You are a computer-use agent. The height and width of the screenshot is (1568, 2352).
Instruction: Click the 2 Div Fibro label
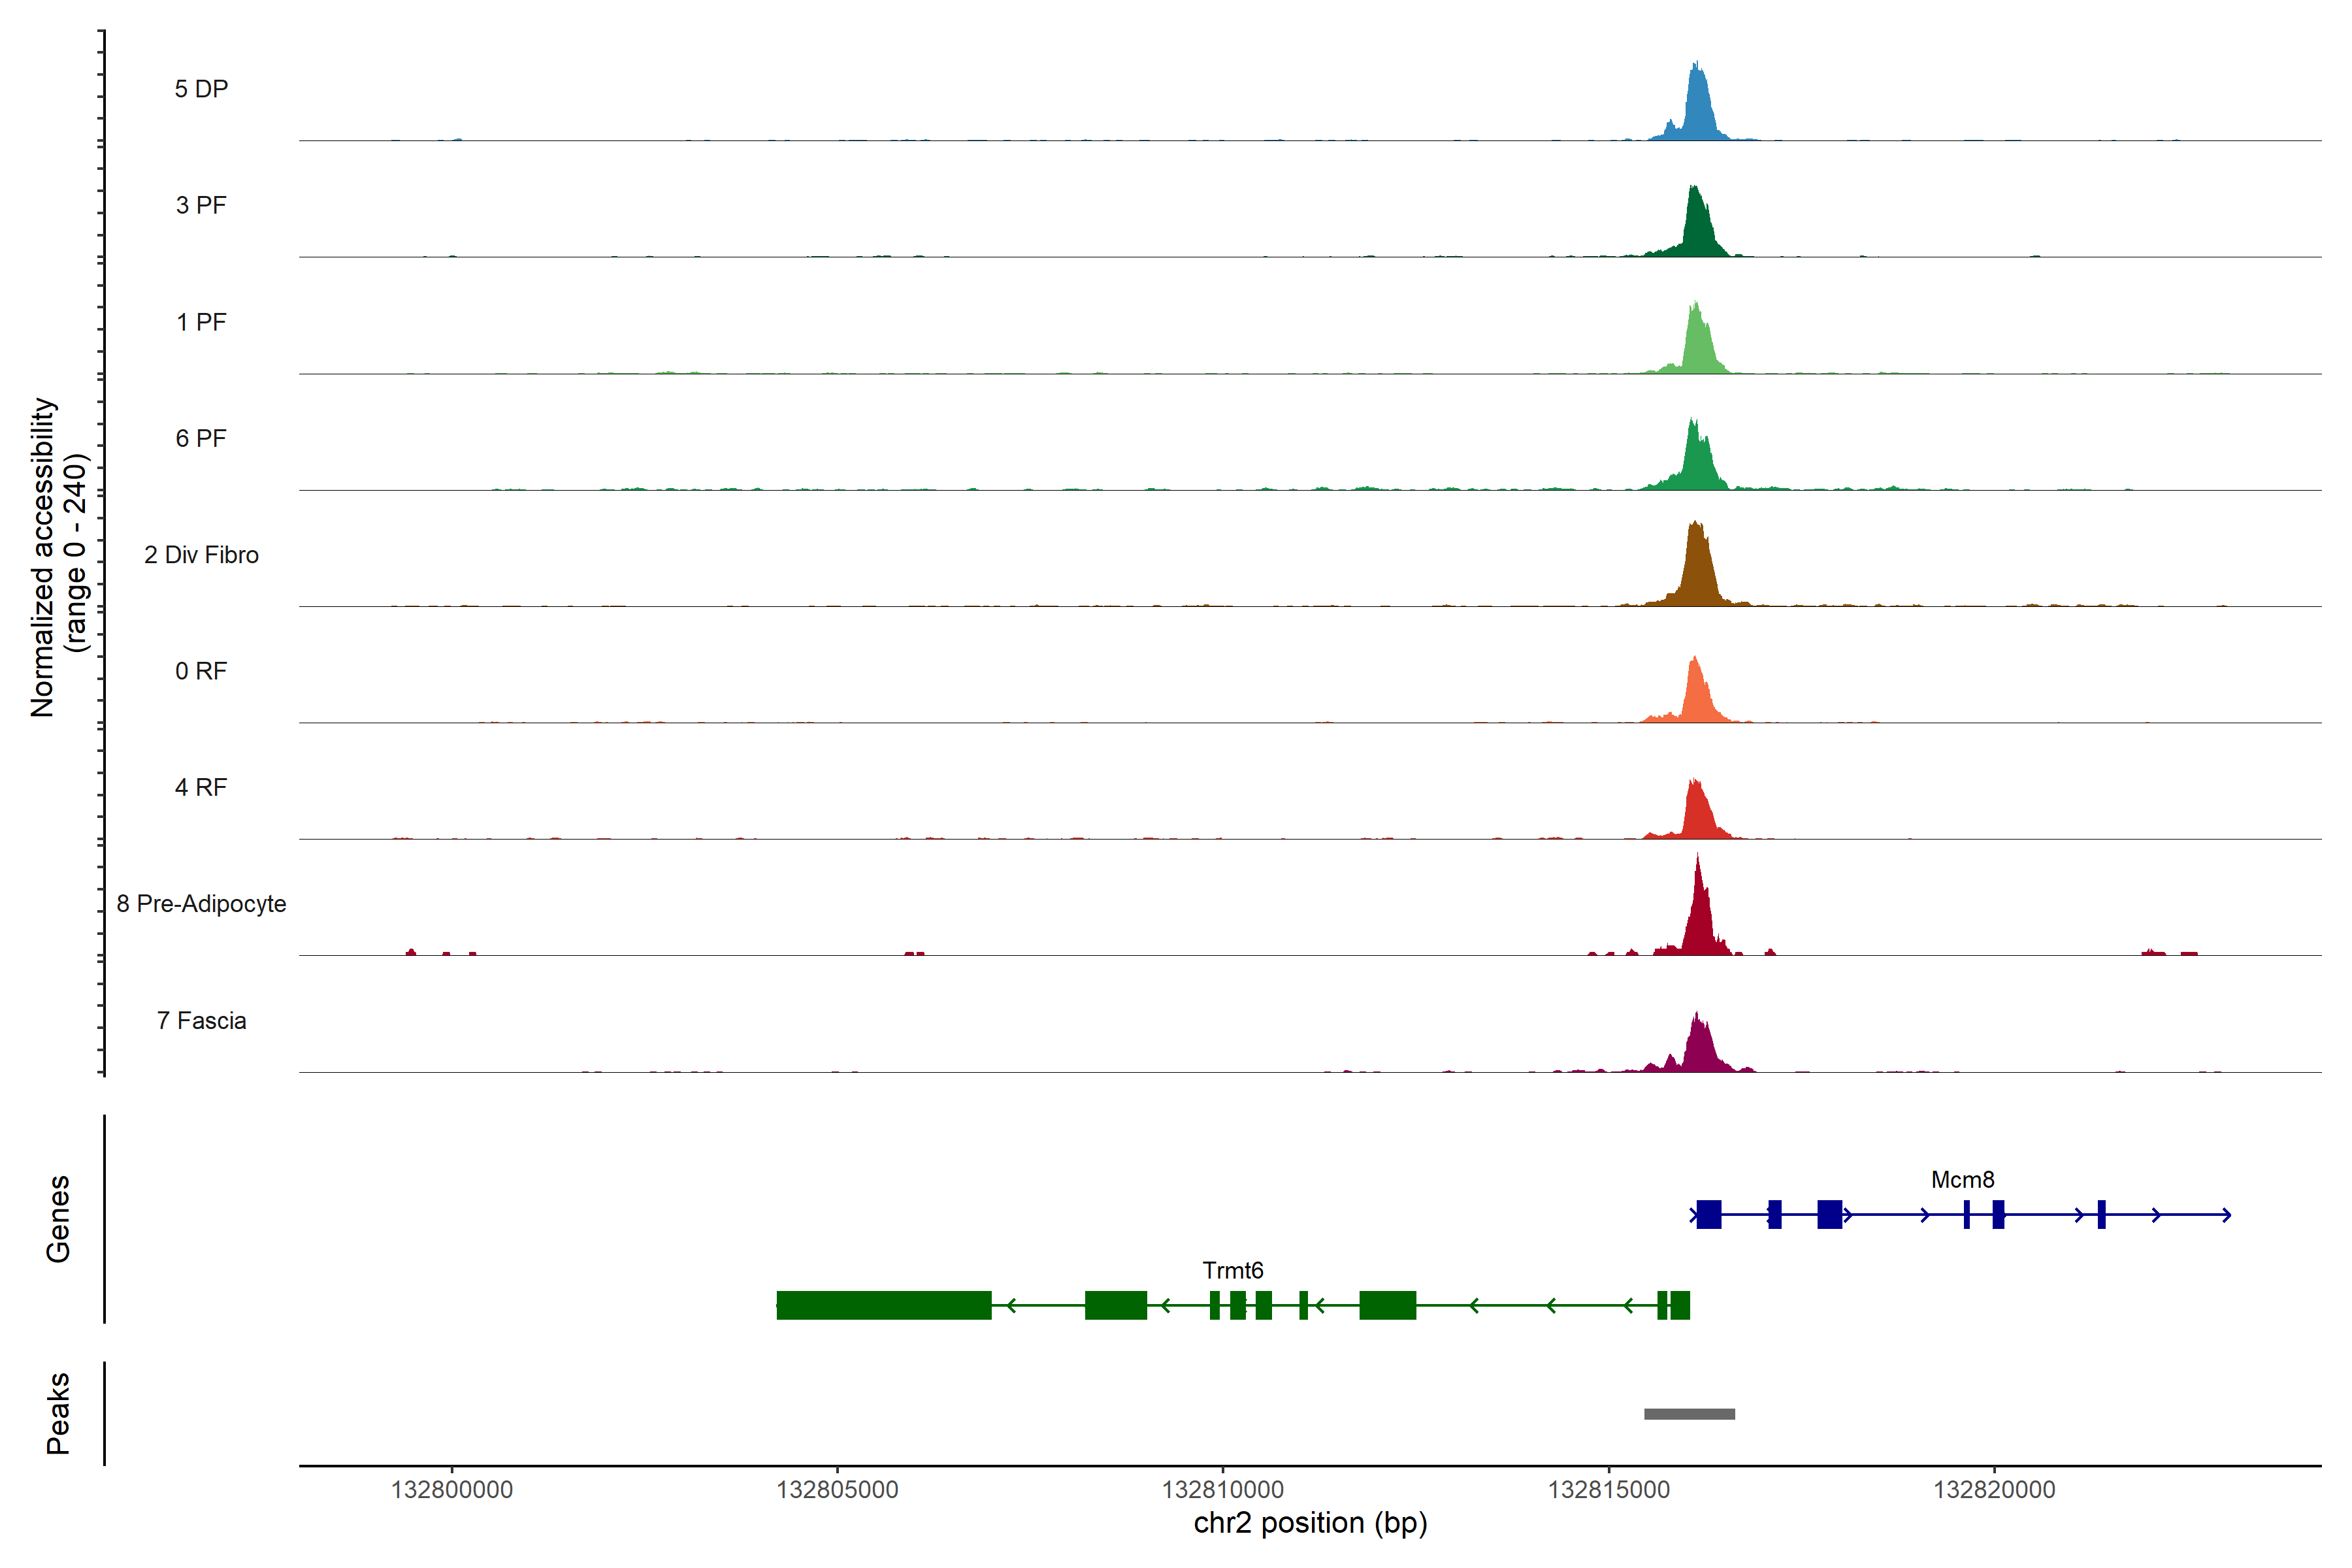point(201,555)
